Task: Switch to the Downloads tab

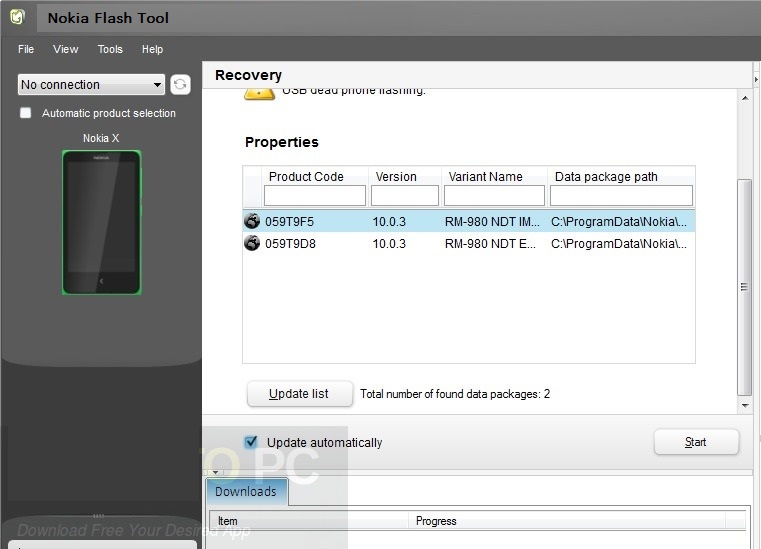Action: pyautogui.click(x=246, y=491)
